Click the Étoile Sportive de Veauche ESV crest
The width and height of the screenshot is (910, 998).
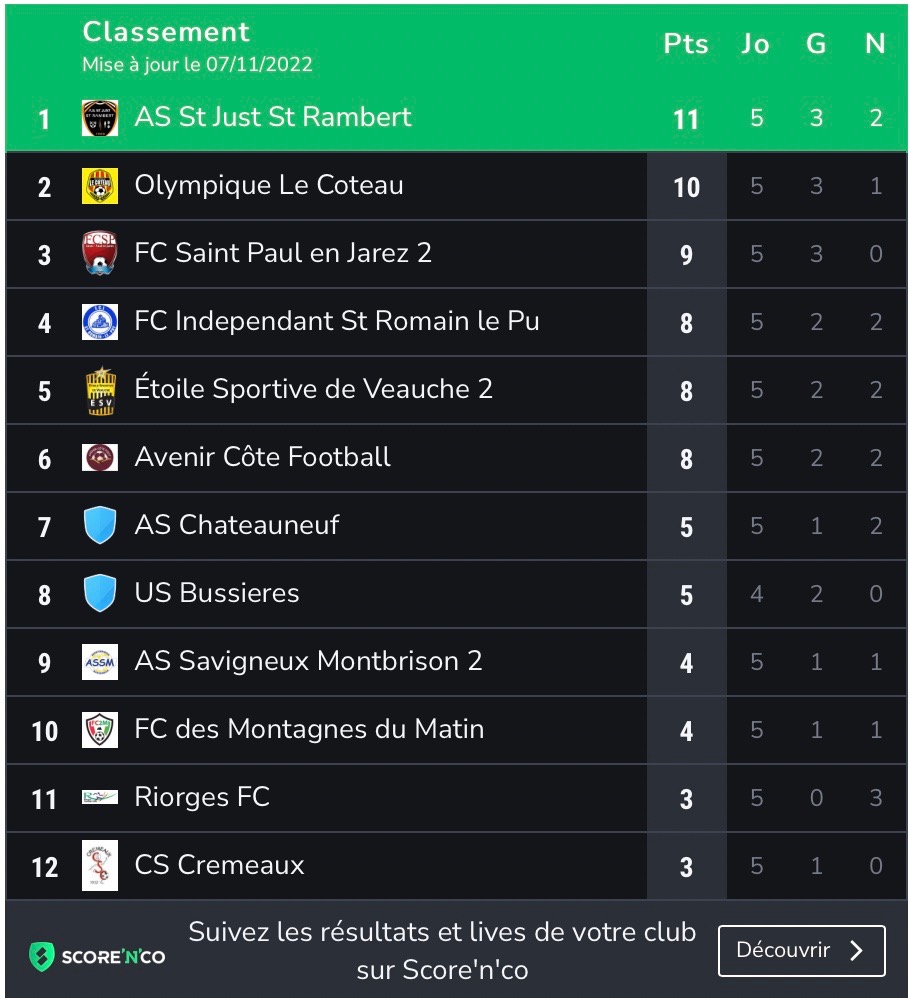pos(100,390)
